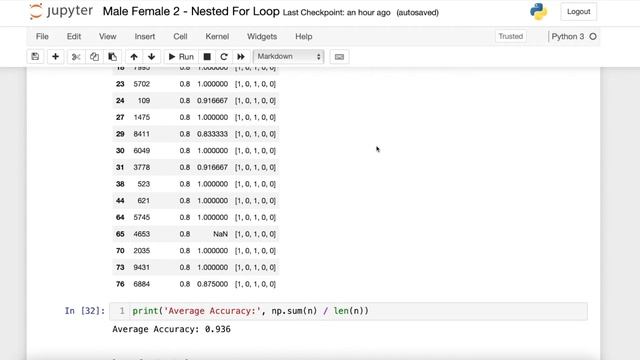
Task: Click value 0.916667 in row 24
Action: pos(212,100)
